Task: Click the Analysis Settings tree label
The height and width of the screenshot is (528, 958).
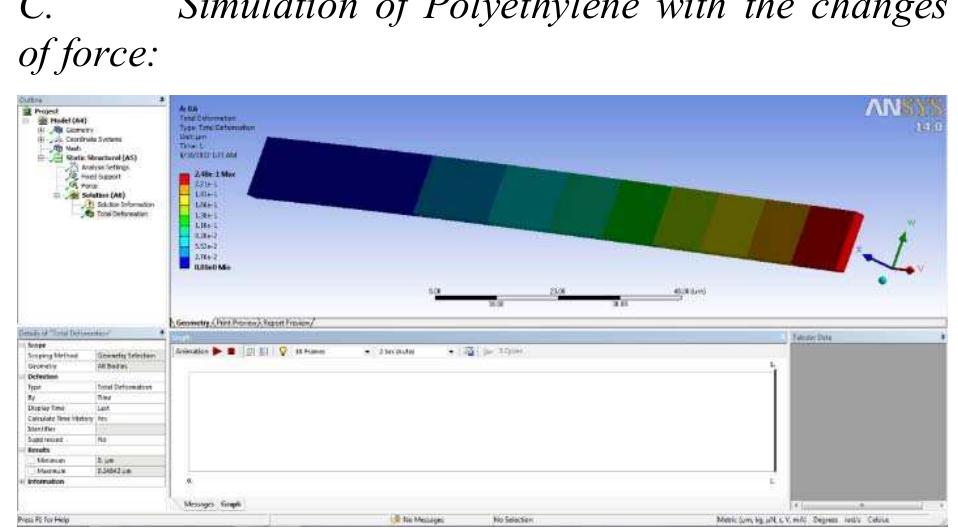Action: click(105, 167)
